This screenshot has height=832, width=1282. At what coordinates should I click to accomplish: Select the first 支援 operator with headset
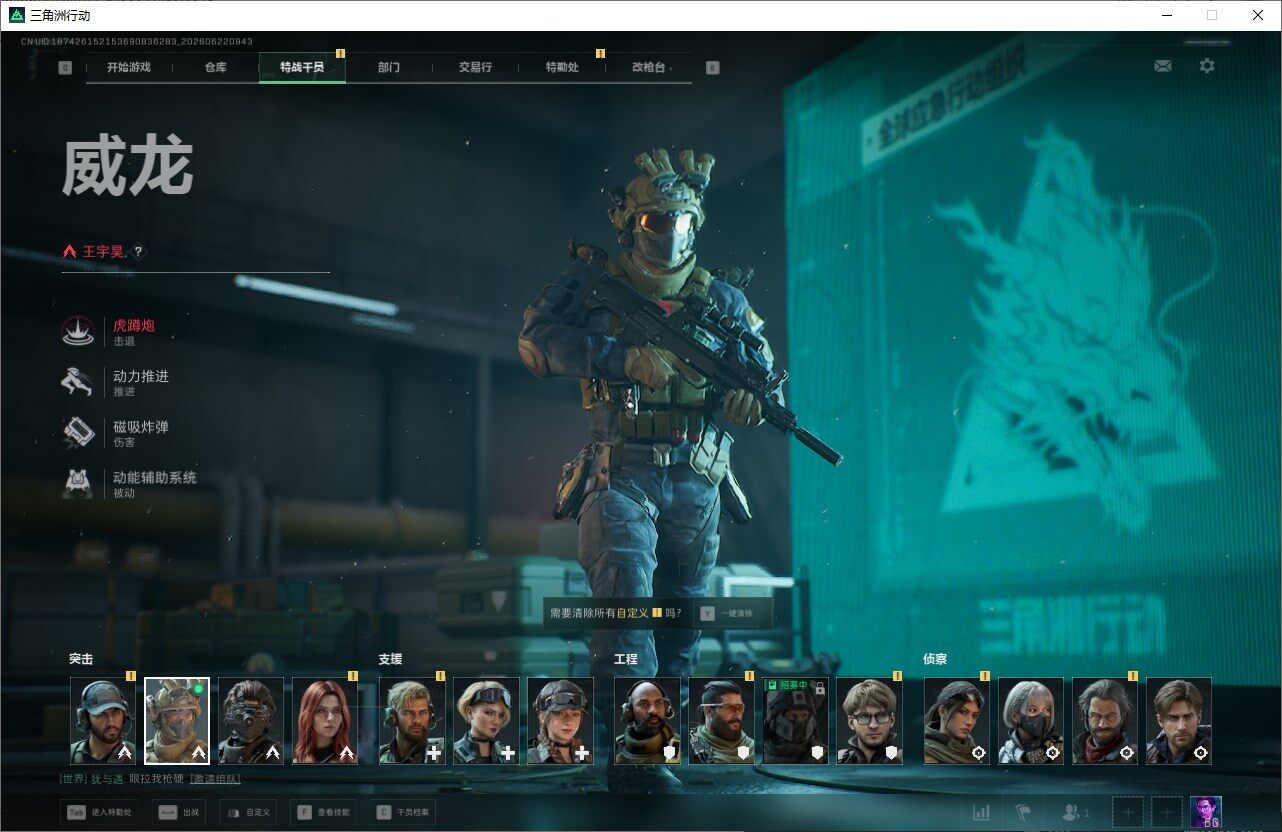tap(412, 721)
